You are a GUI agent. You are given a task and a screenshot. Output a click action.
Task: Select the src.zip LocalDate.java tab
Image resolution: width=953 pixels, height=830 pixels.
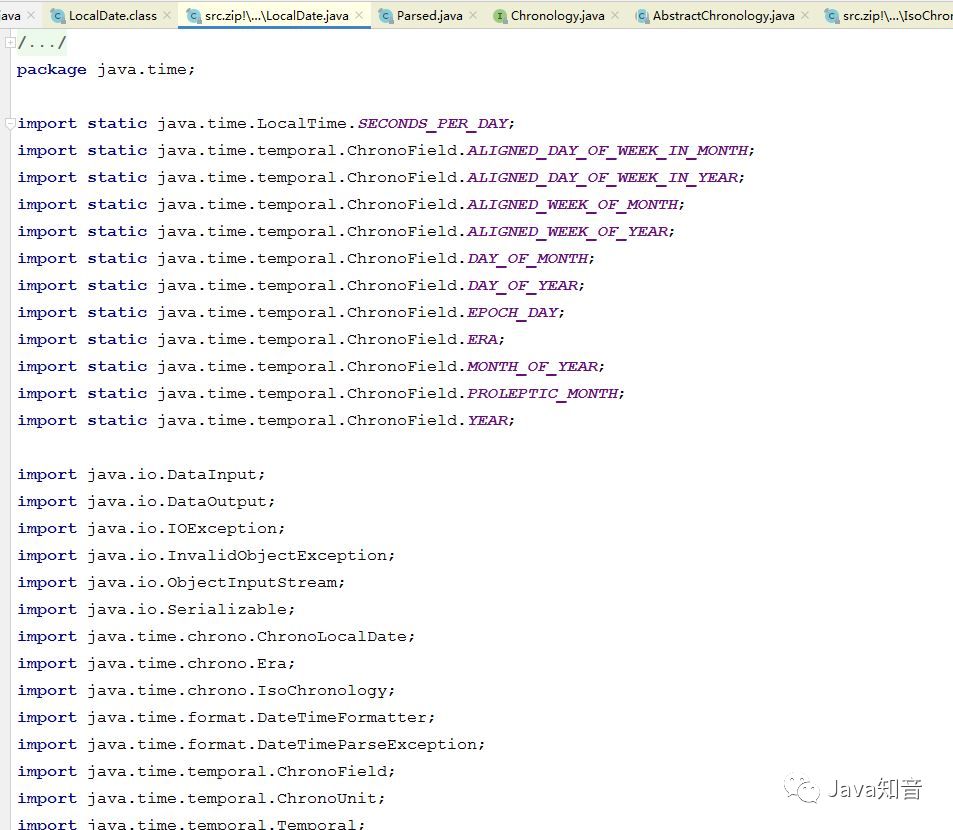[x=277, y=16]
